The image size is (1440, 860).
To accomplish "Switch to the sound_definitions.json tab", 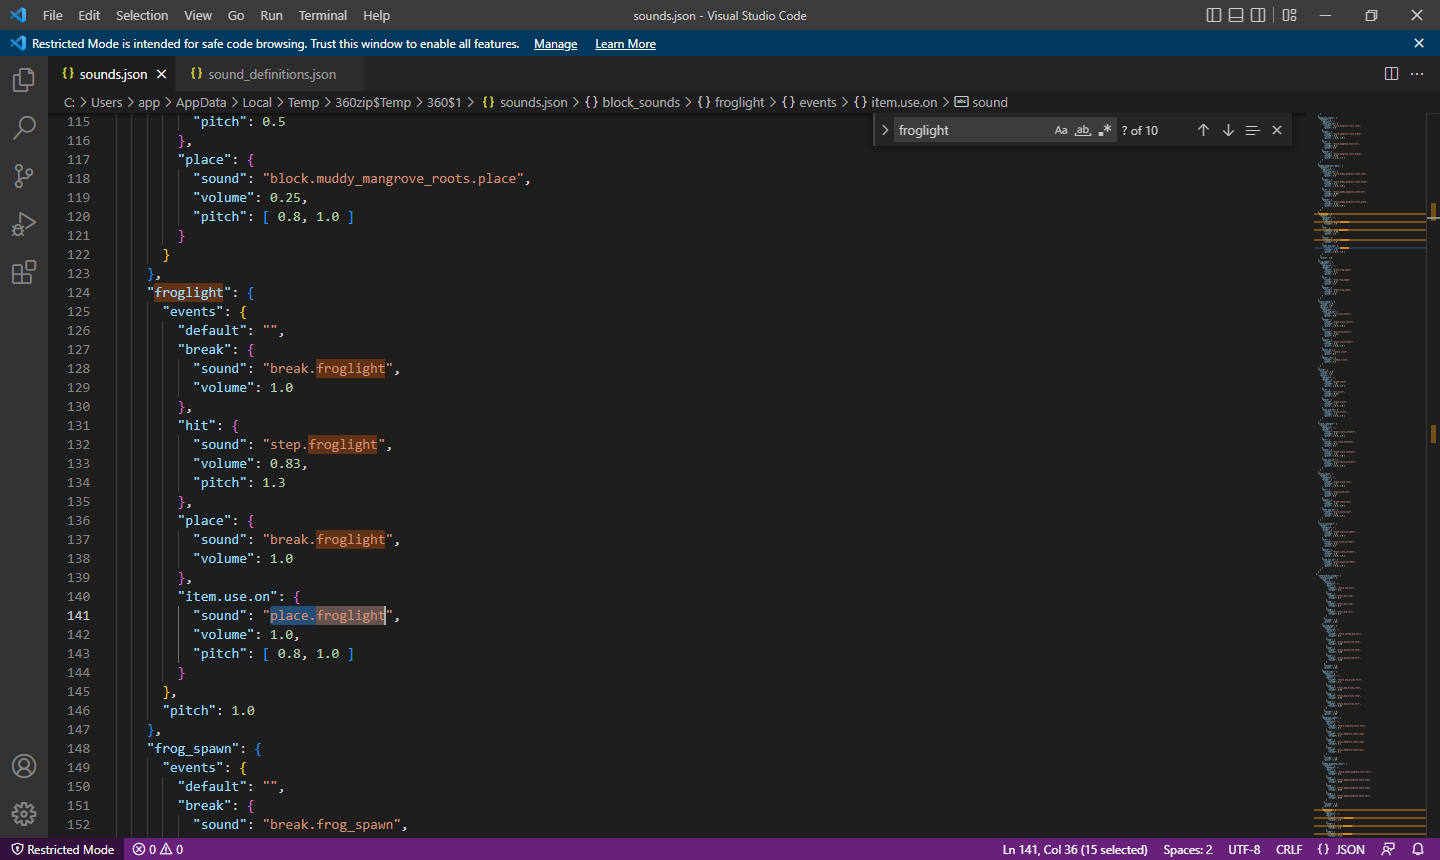I will click(271, 74).
